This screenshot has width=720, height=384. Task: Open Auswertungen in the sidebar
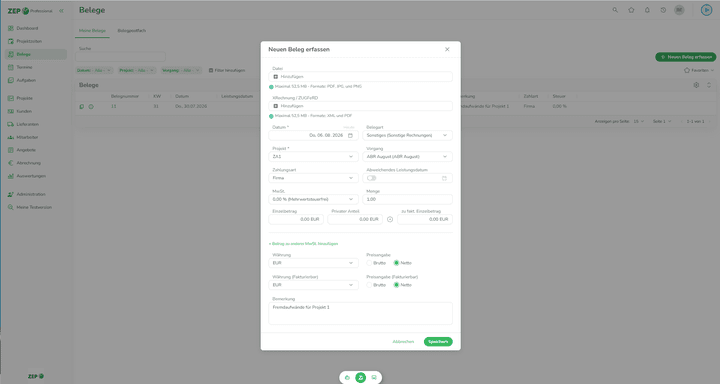31,176
